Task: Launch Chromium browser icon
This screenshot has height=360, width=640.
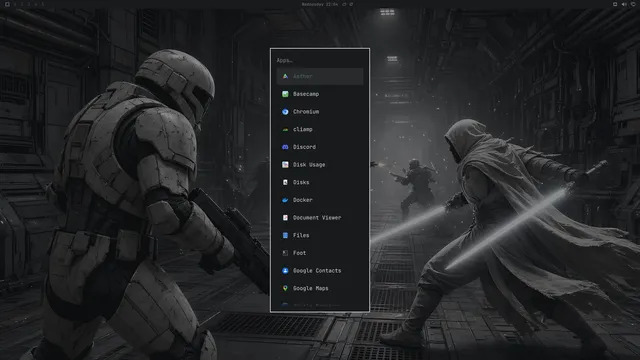Action: [285, 111]
